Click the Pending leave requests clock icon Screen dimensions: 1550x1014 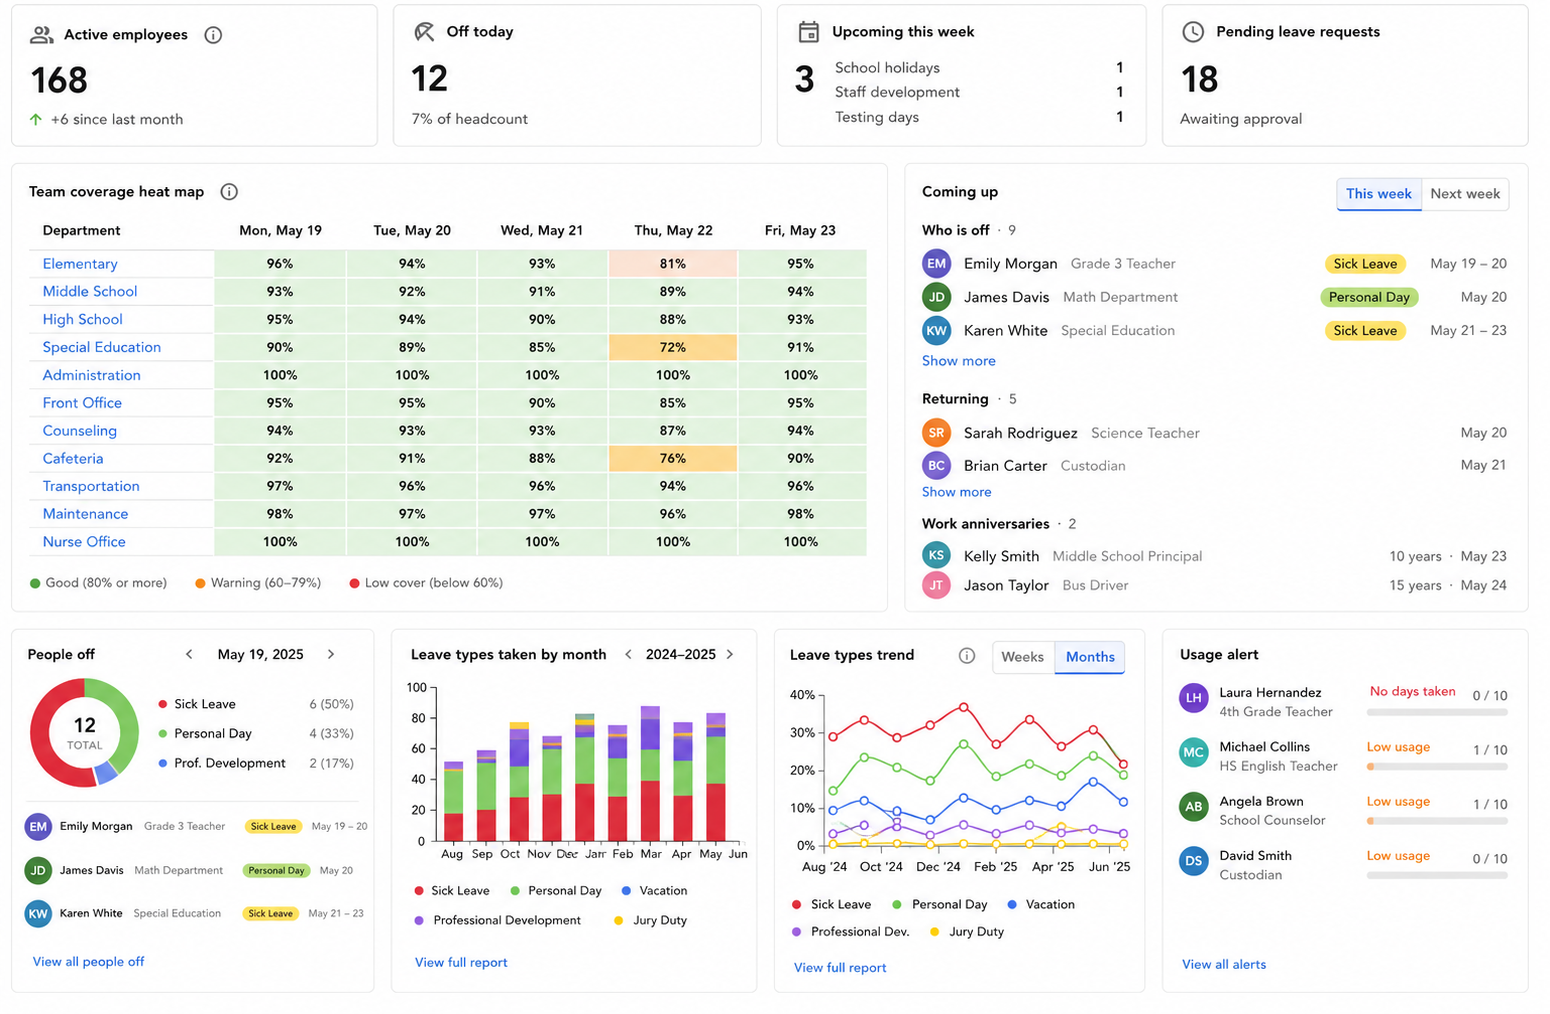1193,32
